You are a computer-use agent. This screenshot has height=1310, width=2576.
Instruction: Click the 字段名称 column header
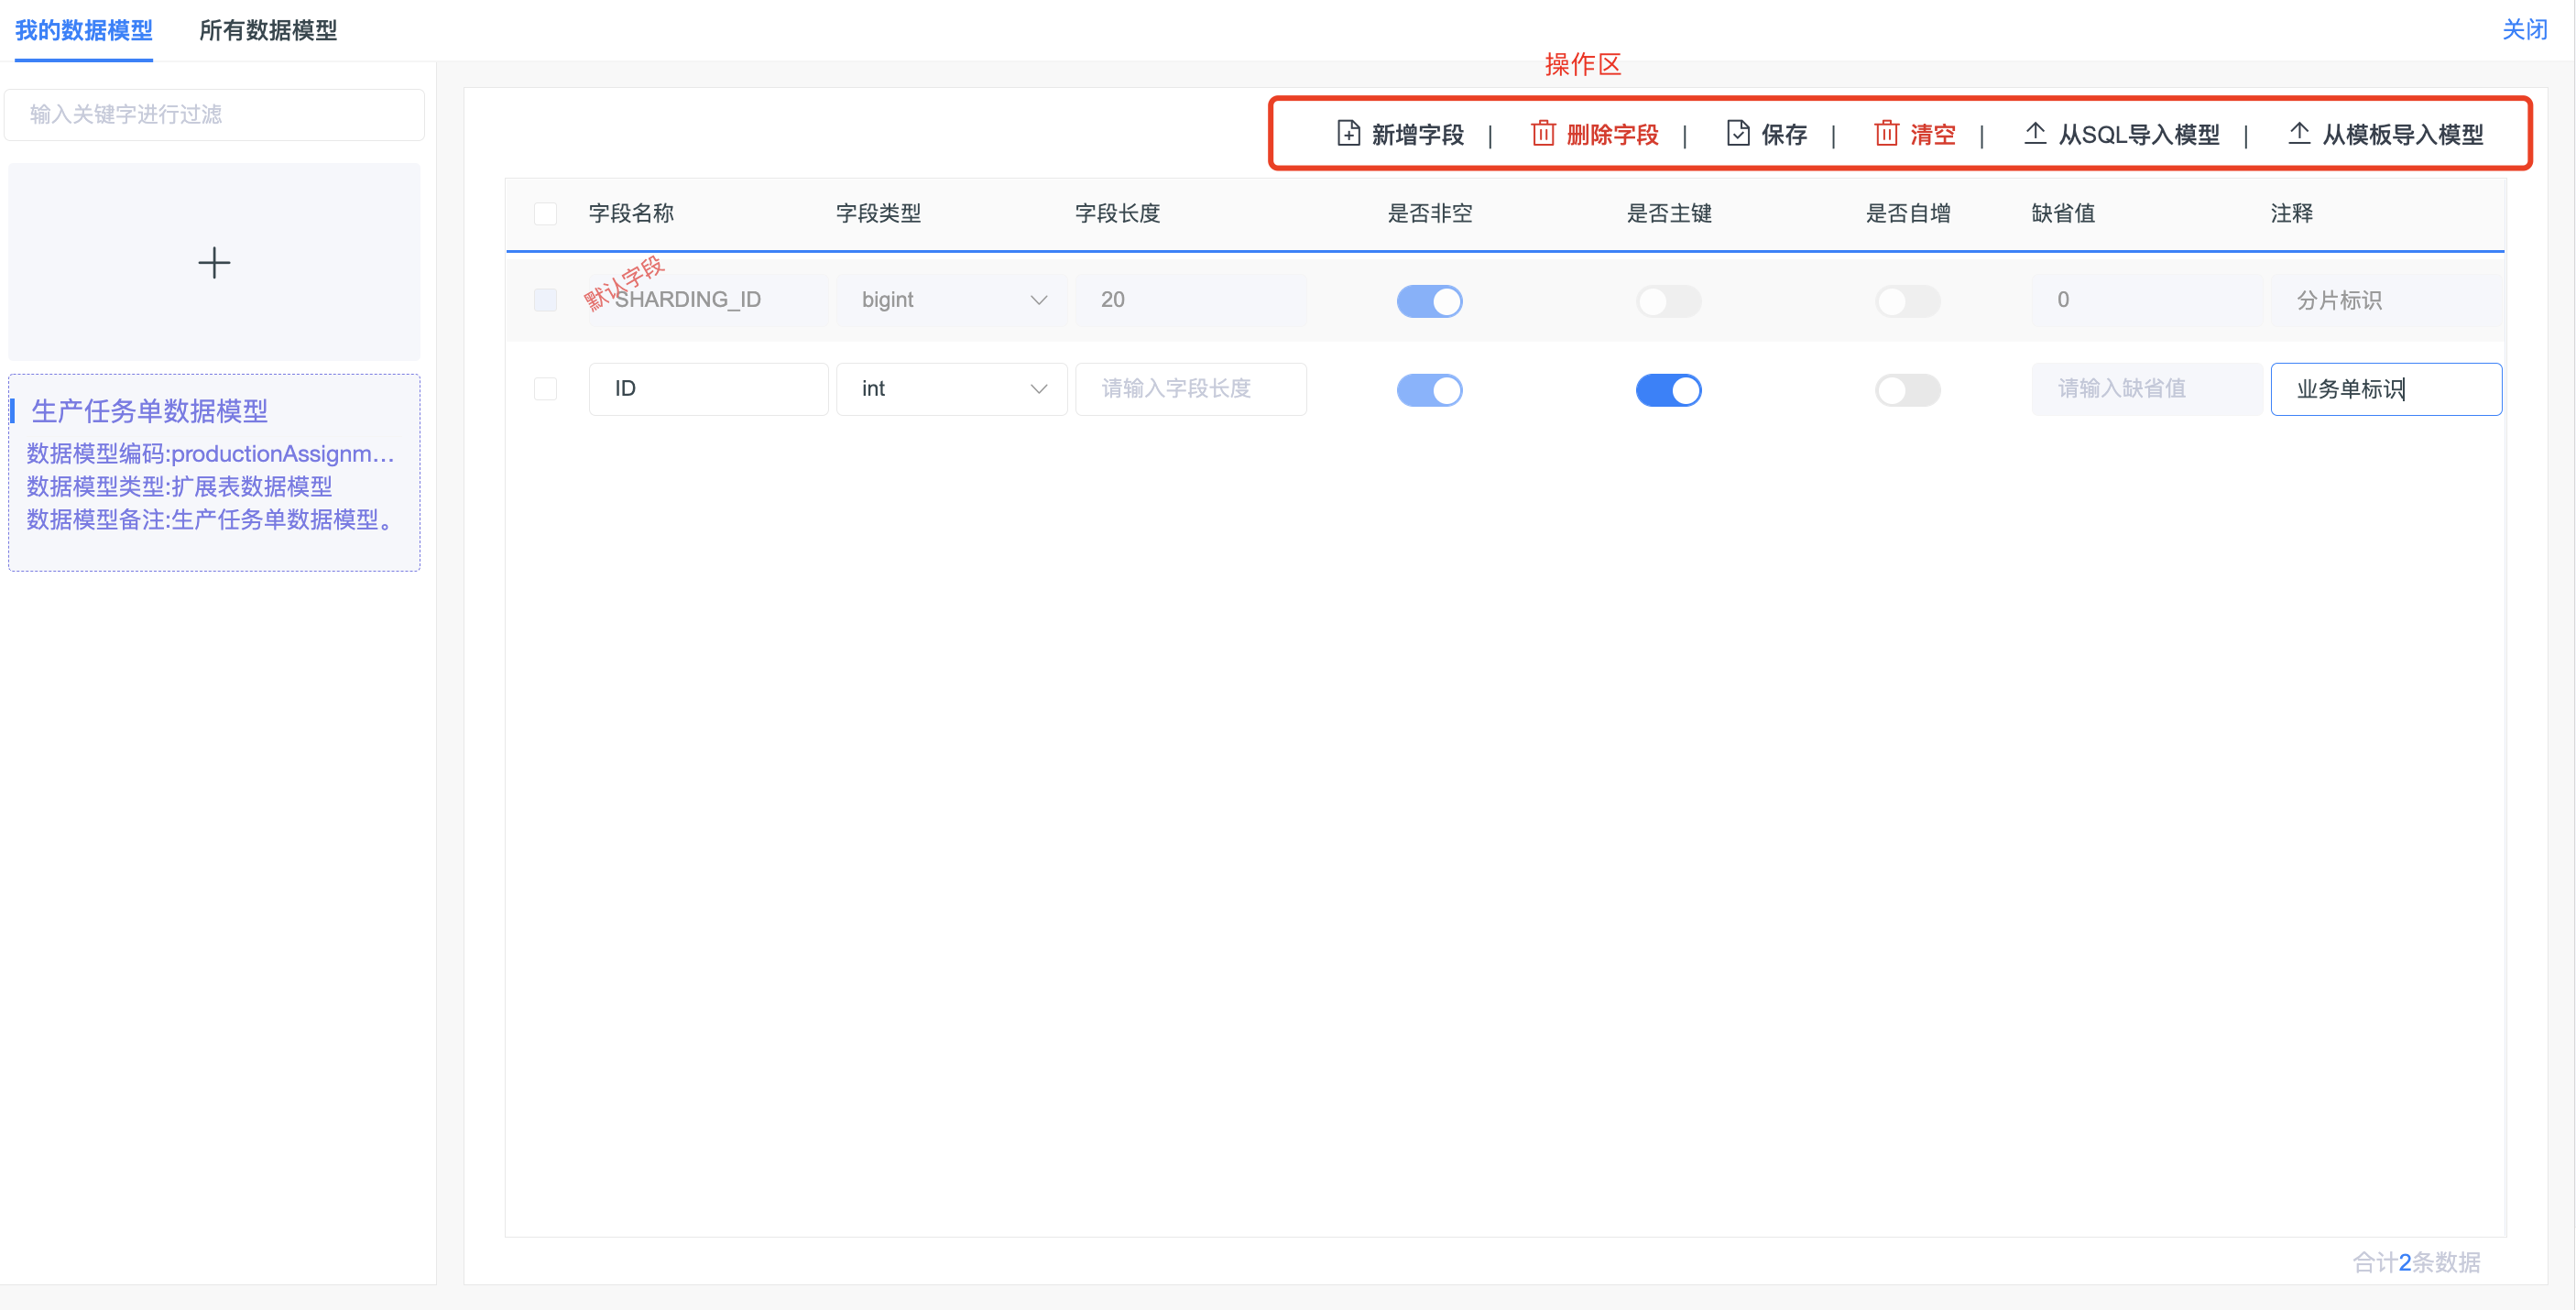631,213
